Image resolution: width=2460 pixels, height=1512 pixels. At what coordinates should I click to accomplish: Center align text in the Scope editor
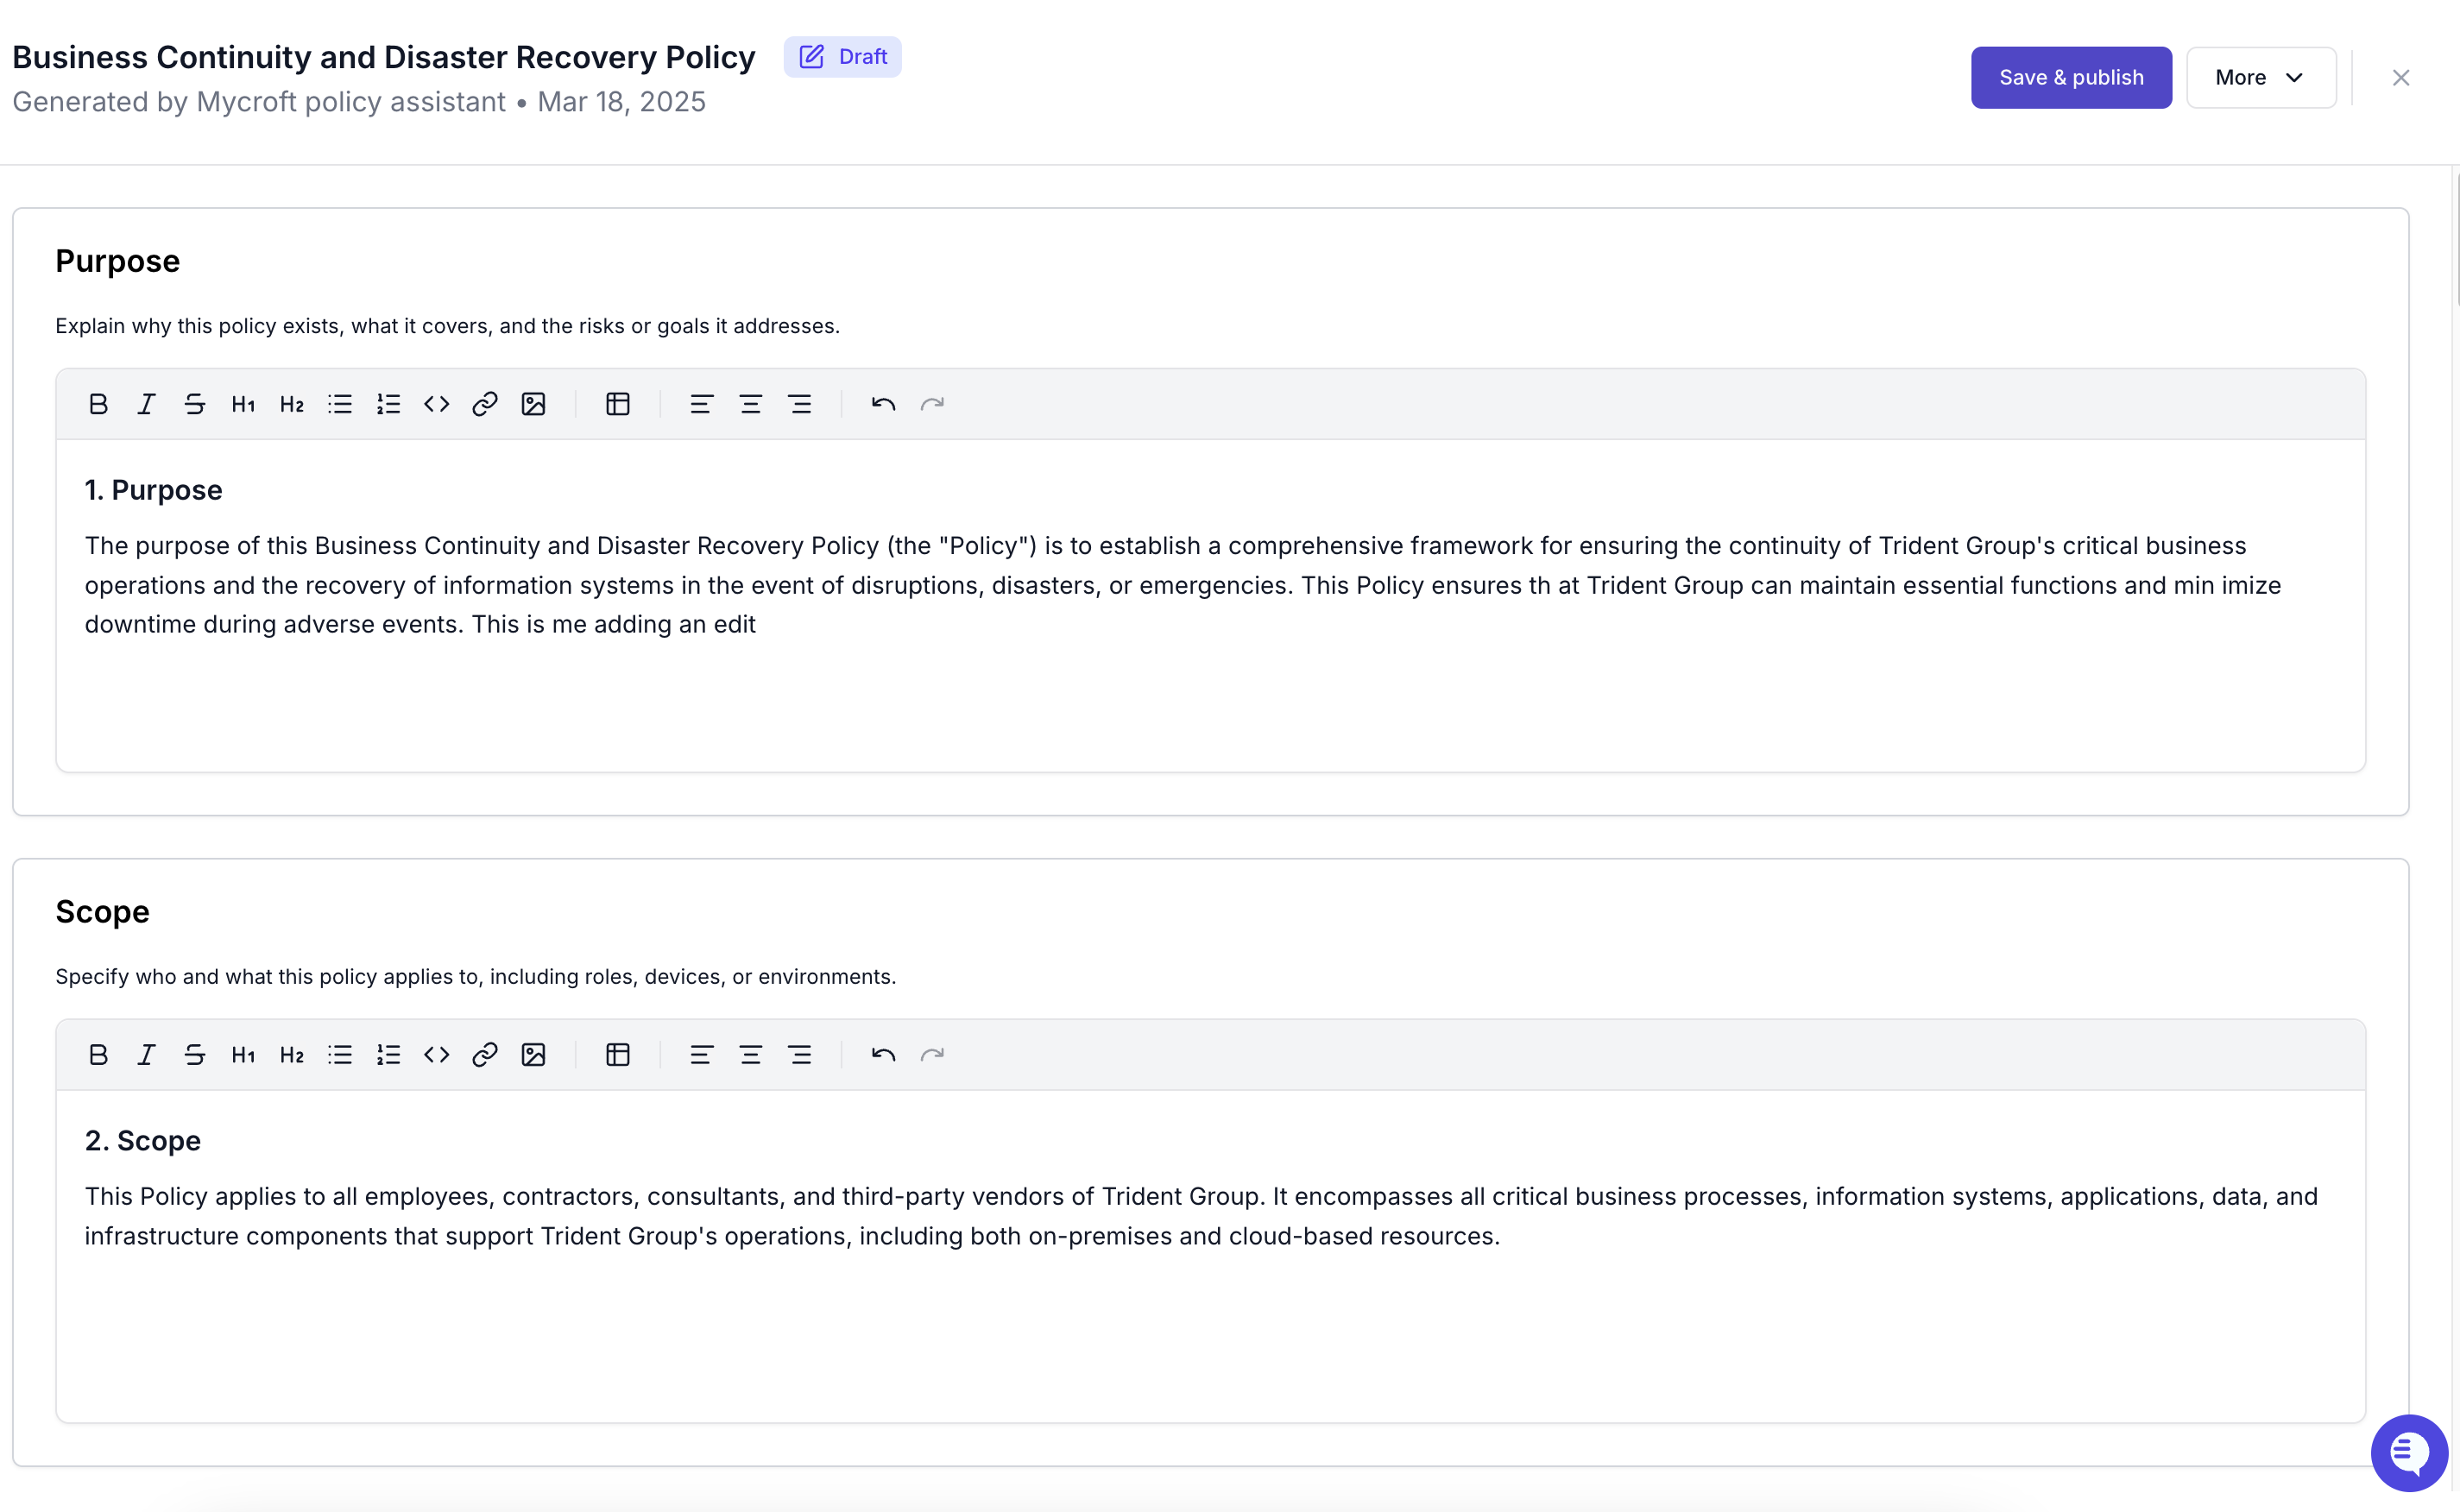coord(750,1055)
